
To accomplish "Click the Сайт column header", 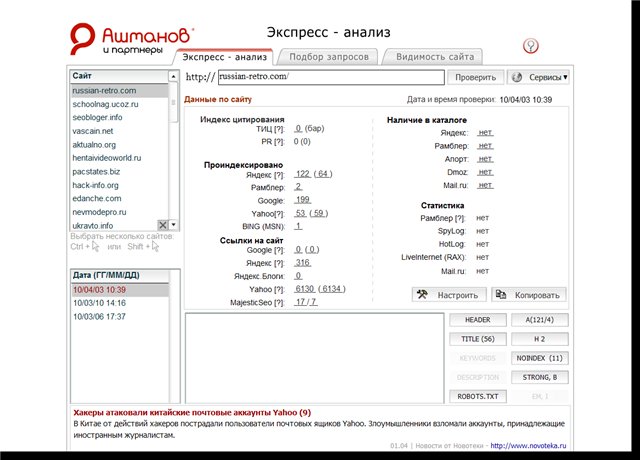I will (x=119, y=76).
